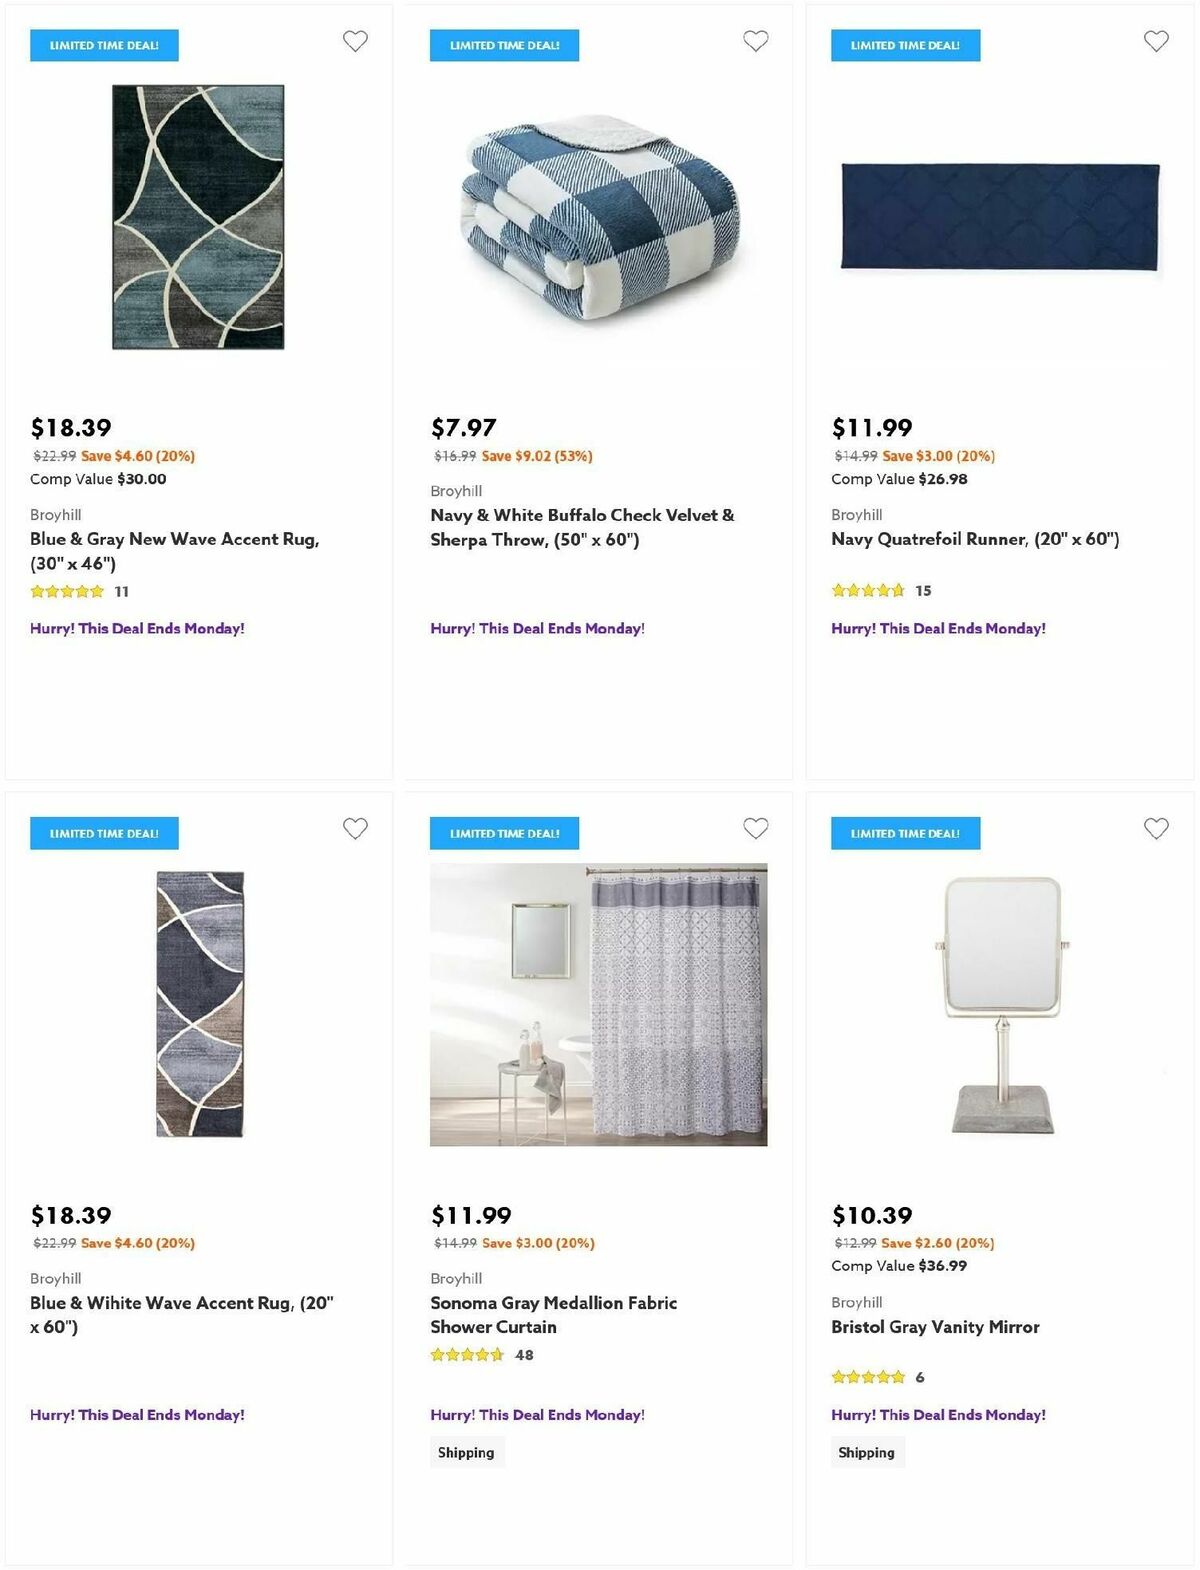Click the 11-review rating for the New Wave rug
This screenshot has width=1200, height=1570.
(78, 591)
